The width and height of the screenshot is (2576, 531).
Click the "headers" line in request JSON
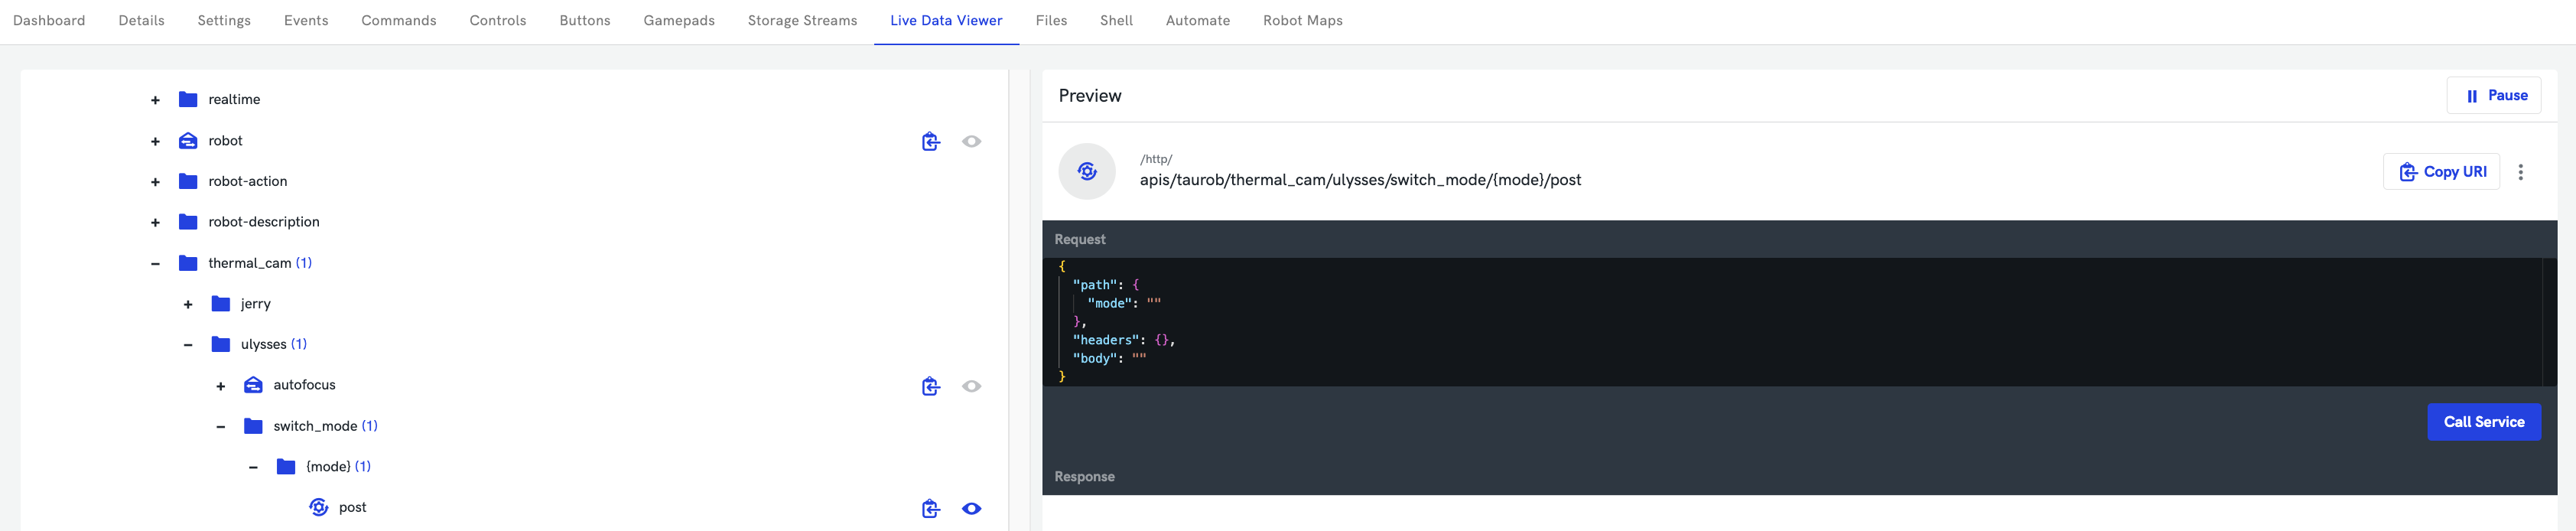pos(1123,340)
